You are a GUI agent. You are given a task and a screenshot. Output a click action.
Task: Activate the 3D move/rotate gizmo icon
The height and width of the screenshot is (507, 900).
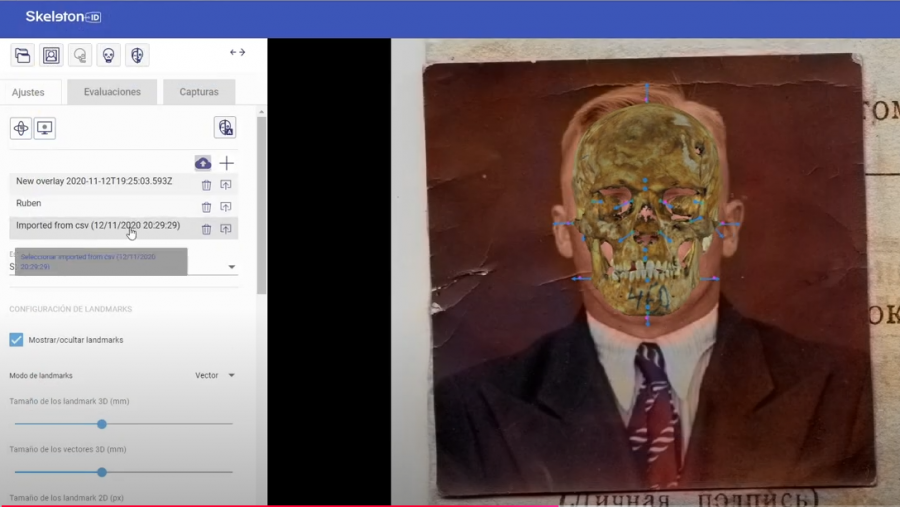pyautogui.click(x=21, y=128)
